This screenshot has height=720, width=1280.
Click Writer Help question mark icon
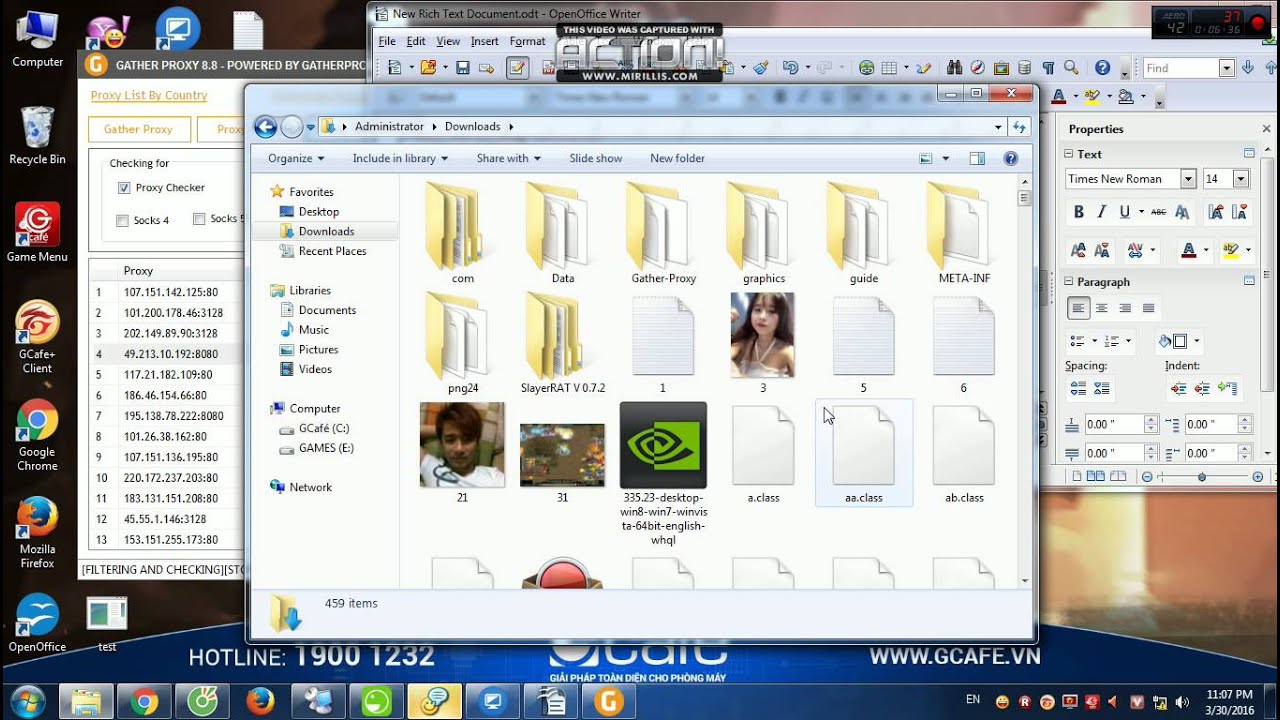tap(1103, 68)
